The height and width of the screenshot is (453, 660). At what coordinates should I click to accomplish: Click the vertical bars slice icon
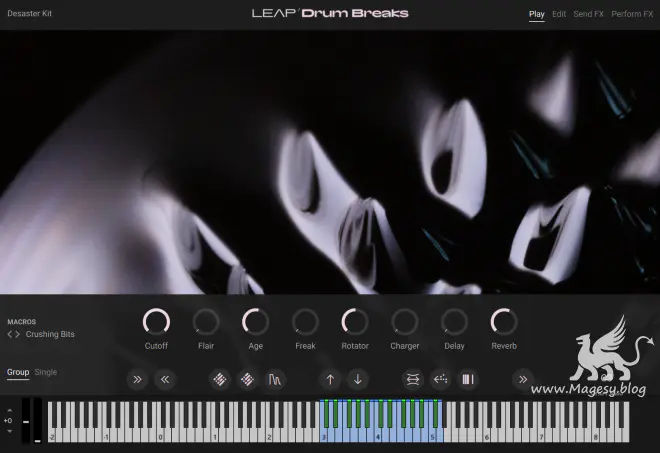point(468,380)
